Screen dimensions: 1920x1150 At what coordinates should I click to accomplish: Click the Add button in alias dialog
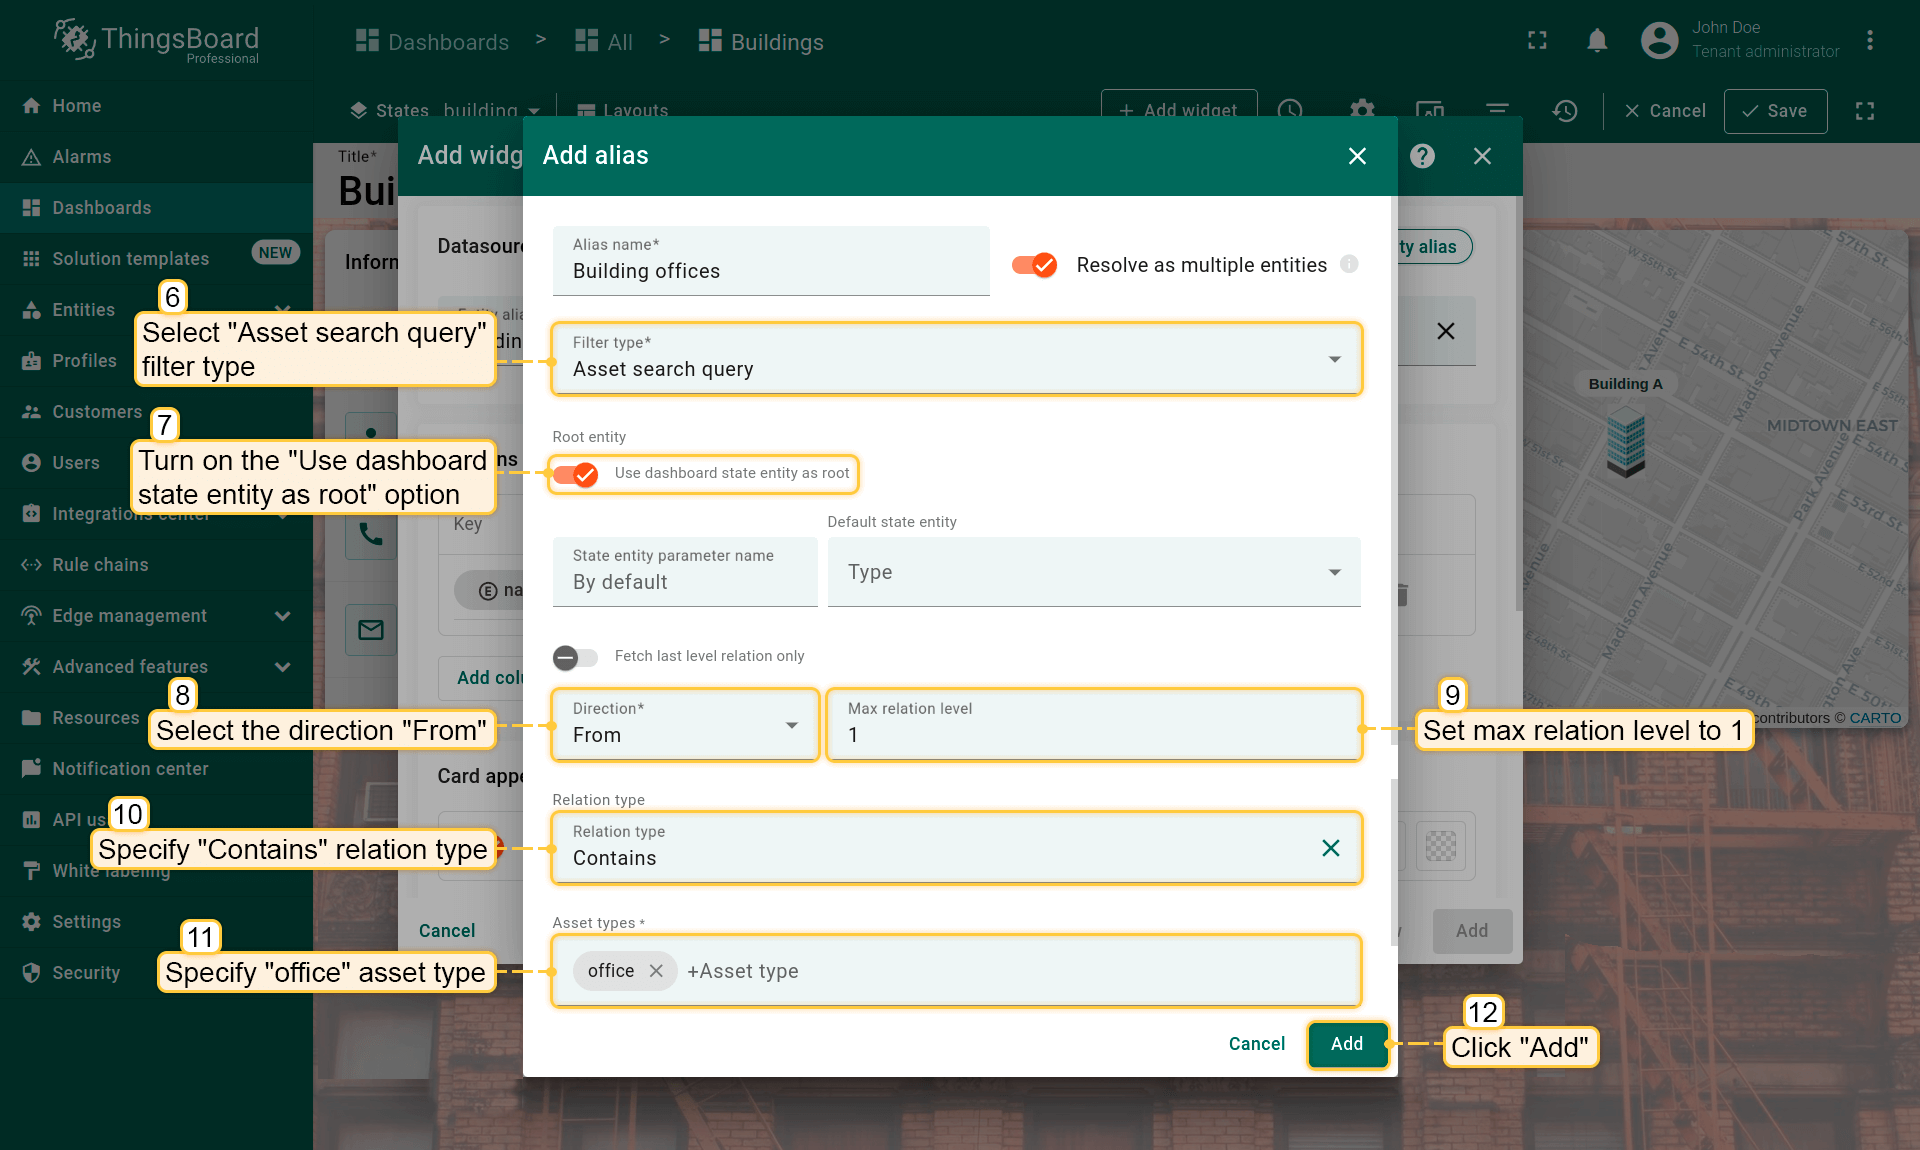tap(1346, 1044)
